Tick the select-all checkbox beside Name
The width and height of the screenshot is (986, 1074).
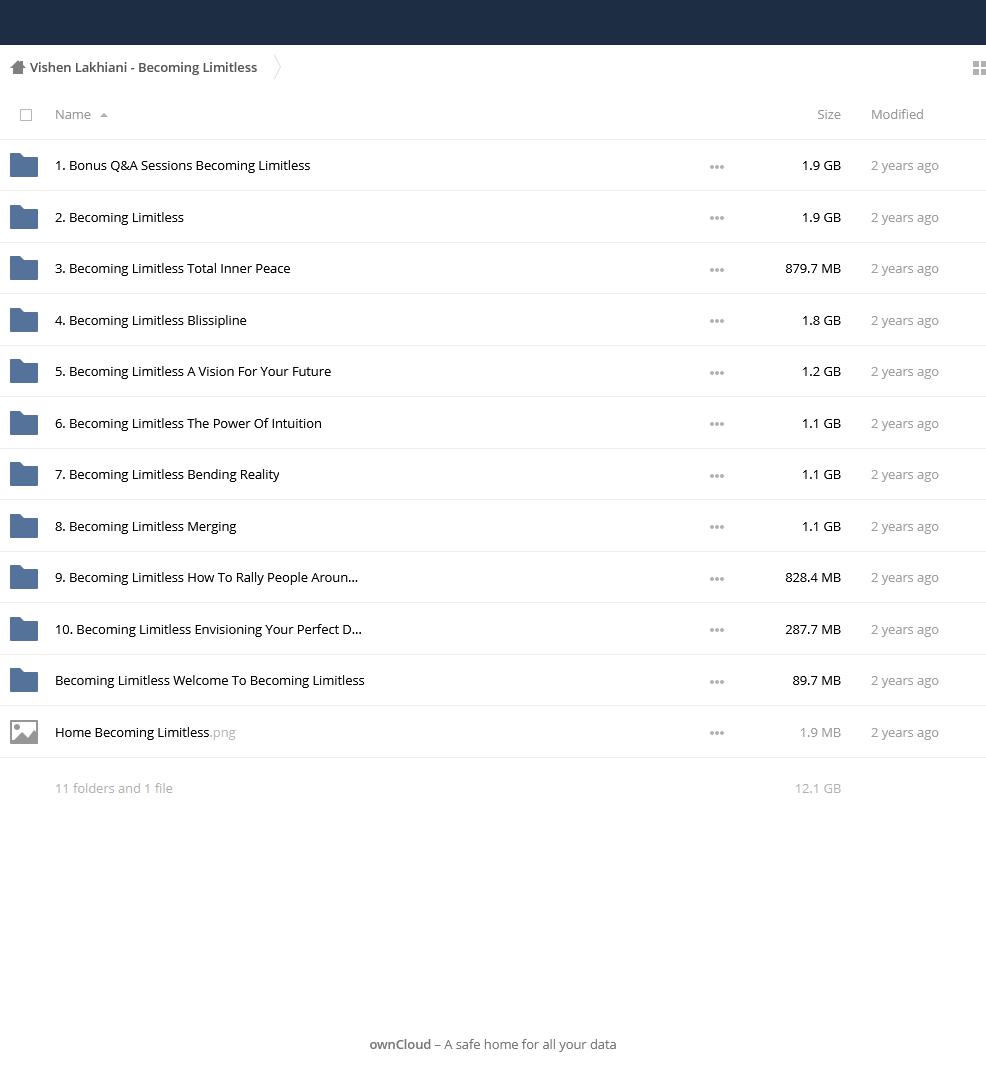click(26, 115)
